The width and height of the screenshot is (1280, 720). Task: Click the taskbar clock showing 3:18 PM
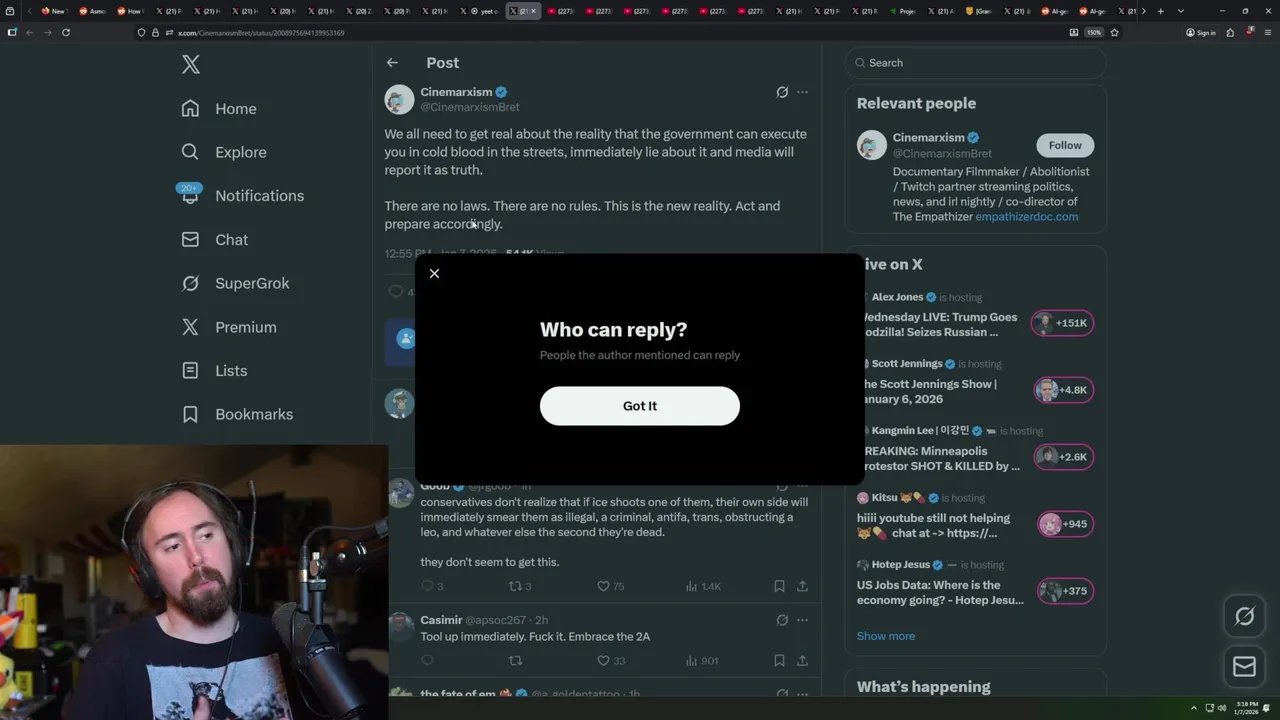1245,708
